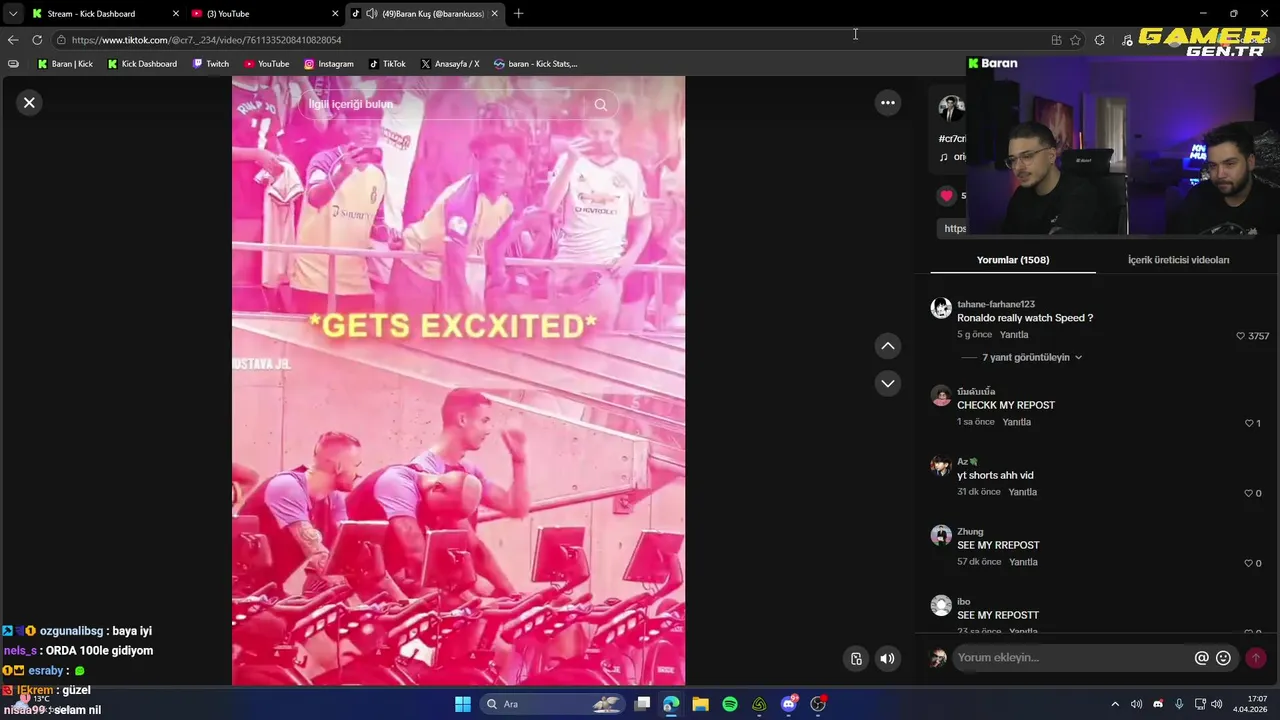
Task: Open OBS Studio from the taskbar
Action: click(818, 704)
